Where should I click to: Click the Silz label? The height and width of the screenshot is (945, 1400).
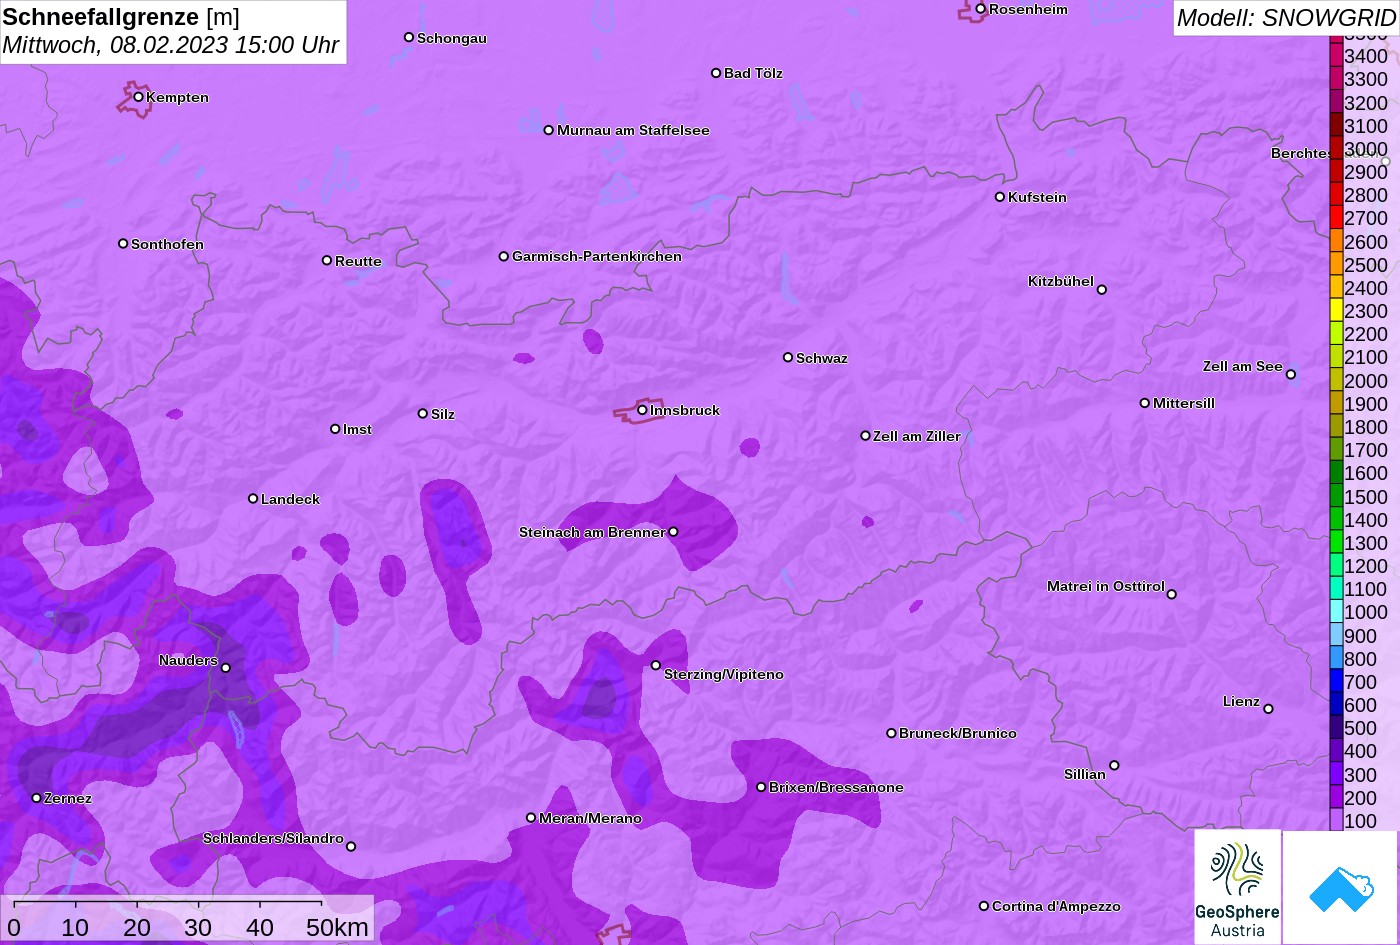tap(443, 414)
